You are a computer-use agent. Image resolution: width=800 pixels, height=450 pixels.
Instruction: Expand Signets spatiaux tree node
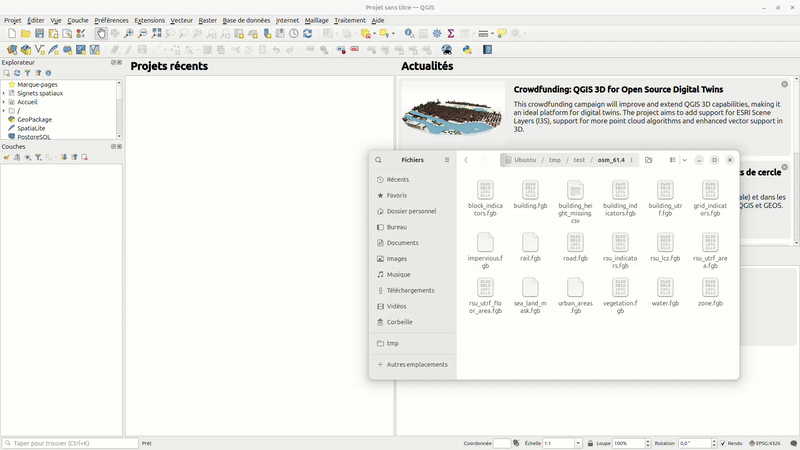(4, 93)
